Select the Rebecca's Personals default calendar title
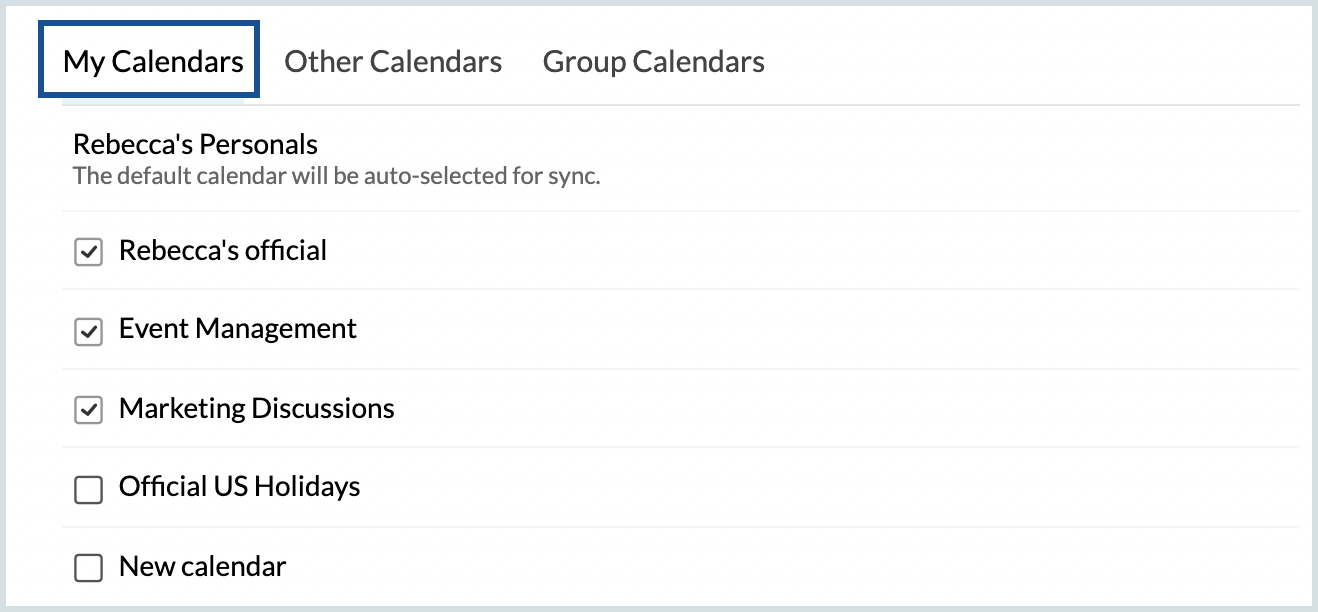The width and height of the screenshot is (1318, 612). (x=195, y=144)
